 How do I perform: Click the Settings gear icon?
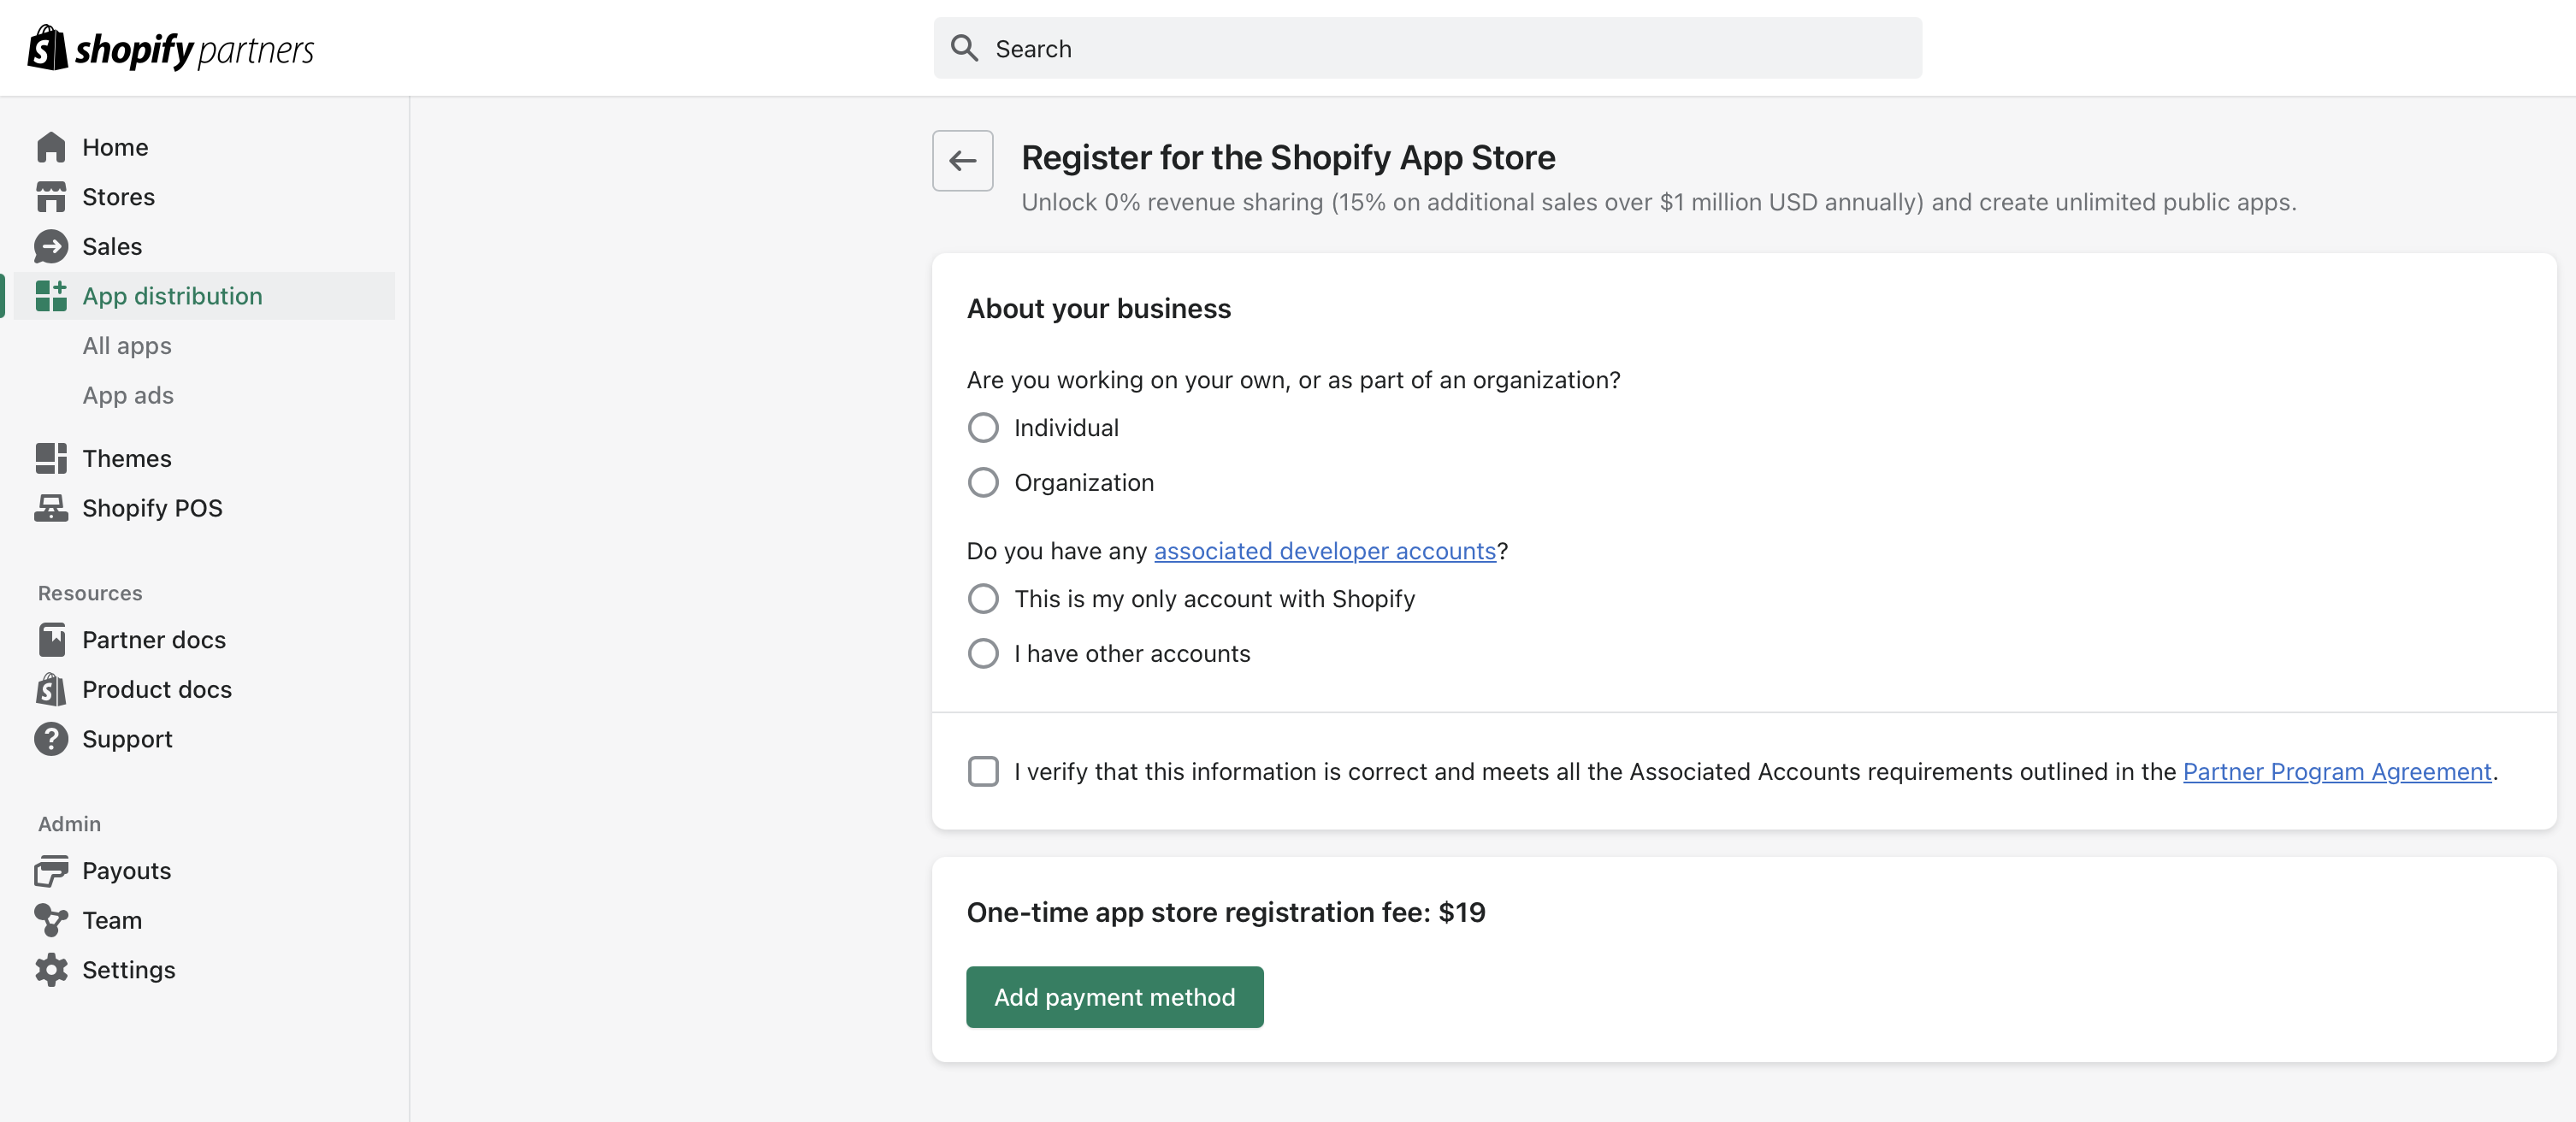[x=51, y=969]
